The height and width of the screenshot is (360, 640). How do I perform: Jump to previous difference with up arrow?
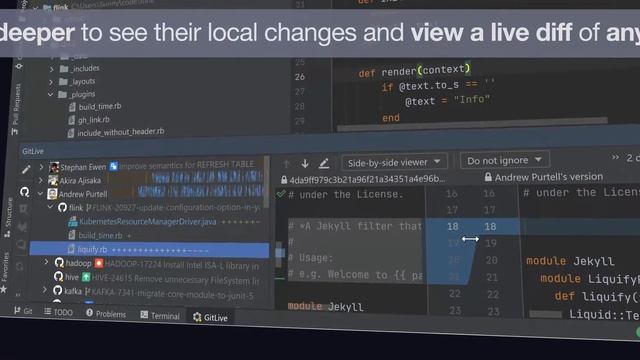tap(286, 164)
